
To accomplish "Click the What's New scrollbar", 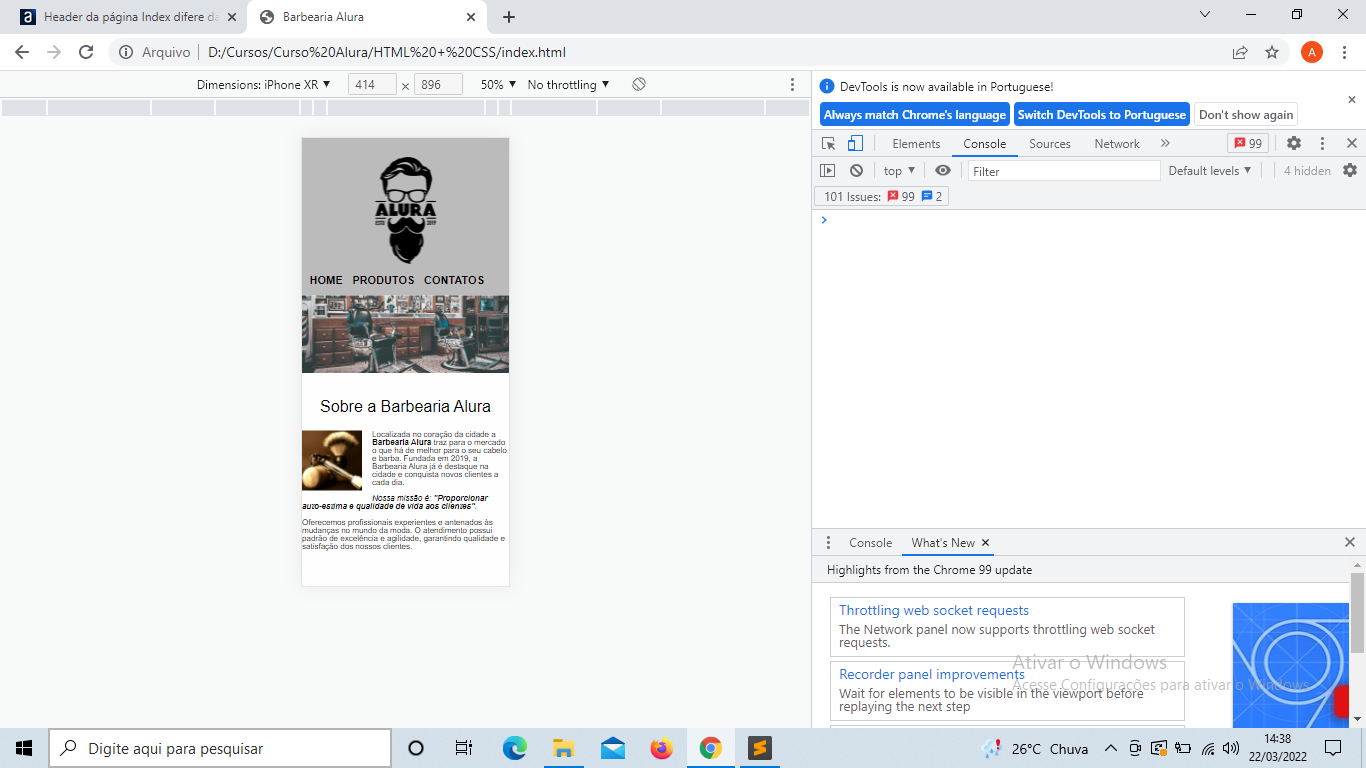I will click(1357, 612).
